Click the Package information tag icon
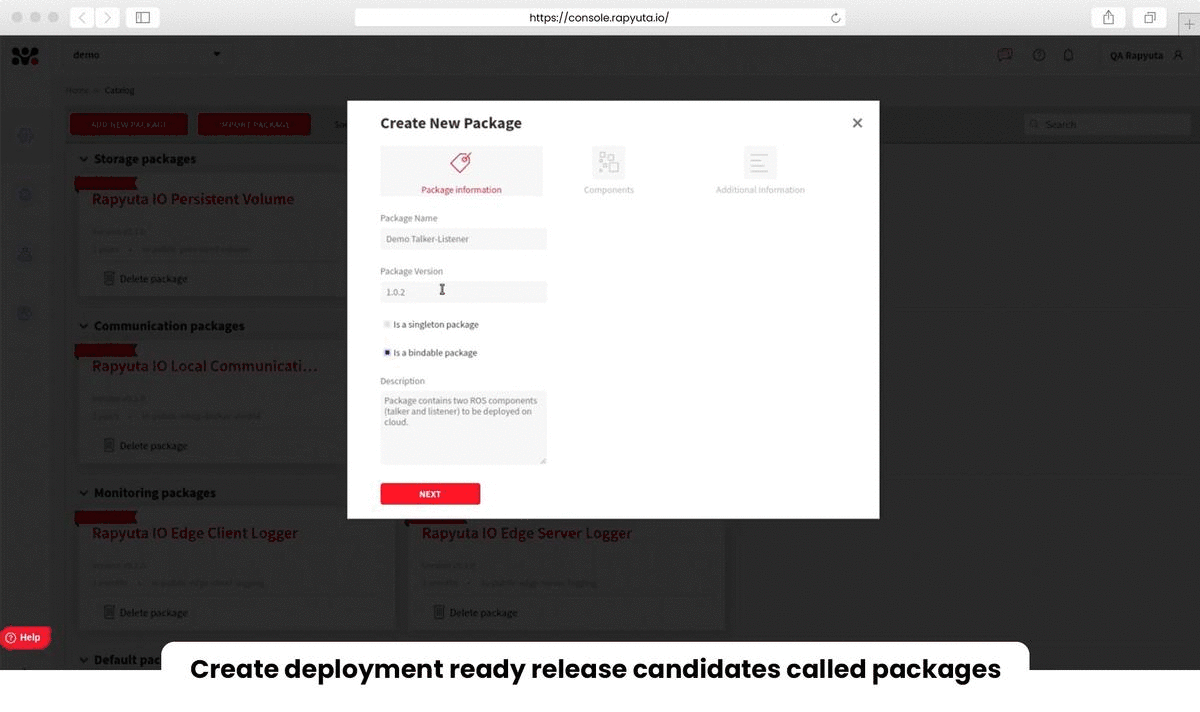This screenshot has width=1200, height=712. tap(461, 163)
